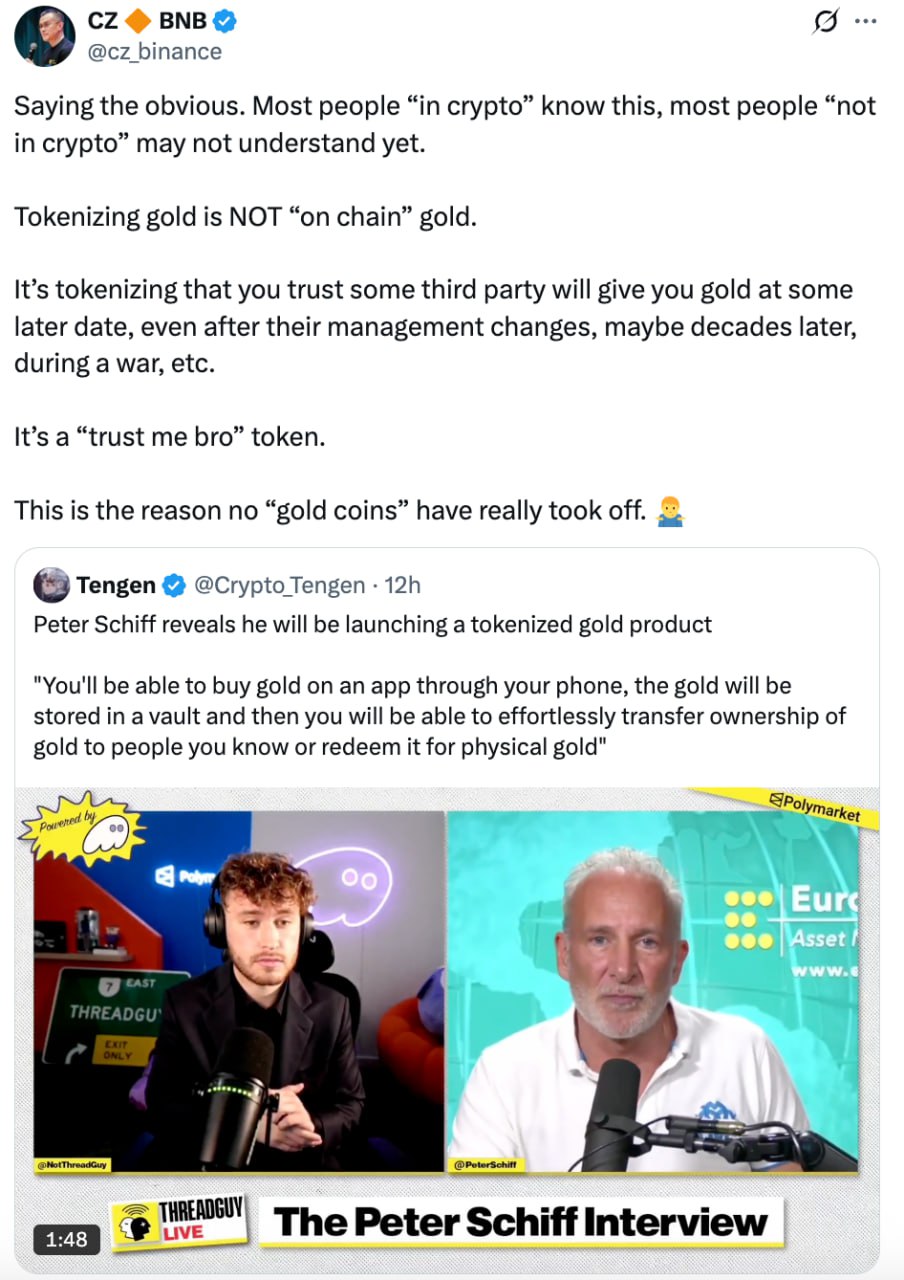
Task: Click the shrugging person emoji
Action: (x=669, y=512)
